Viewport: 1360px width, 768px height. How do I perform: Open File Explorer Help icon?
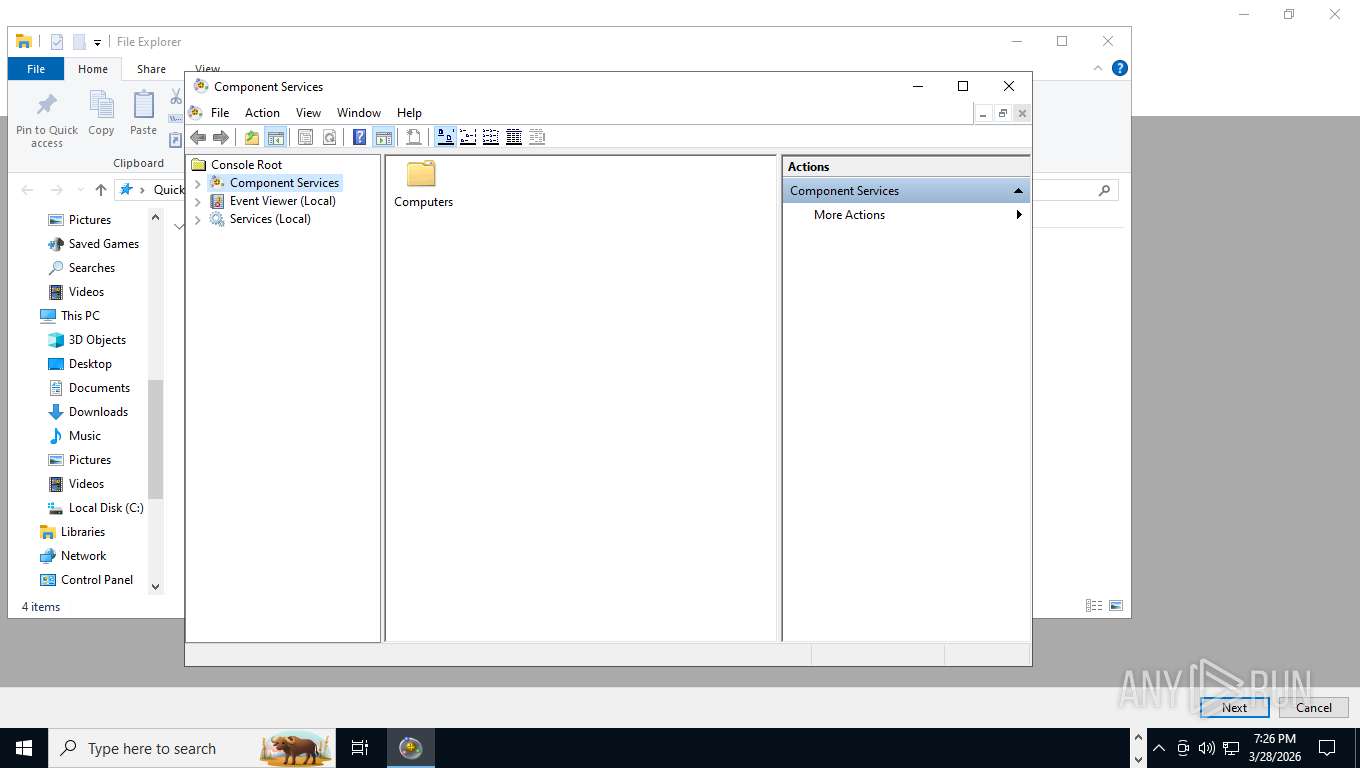1120,68
